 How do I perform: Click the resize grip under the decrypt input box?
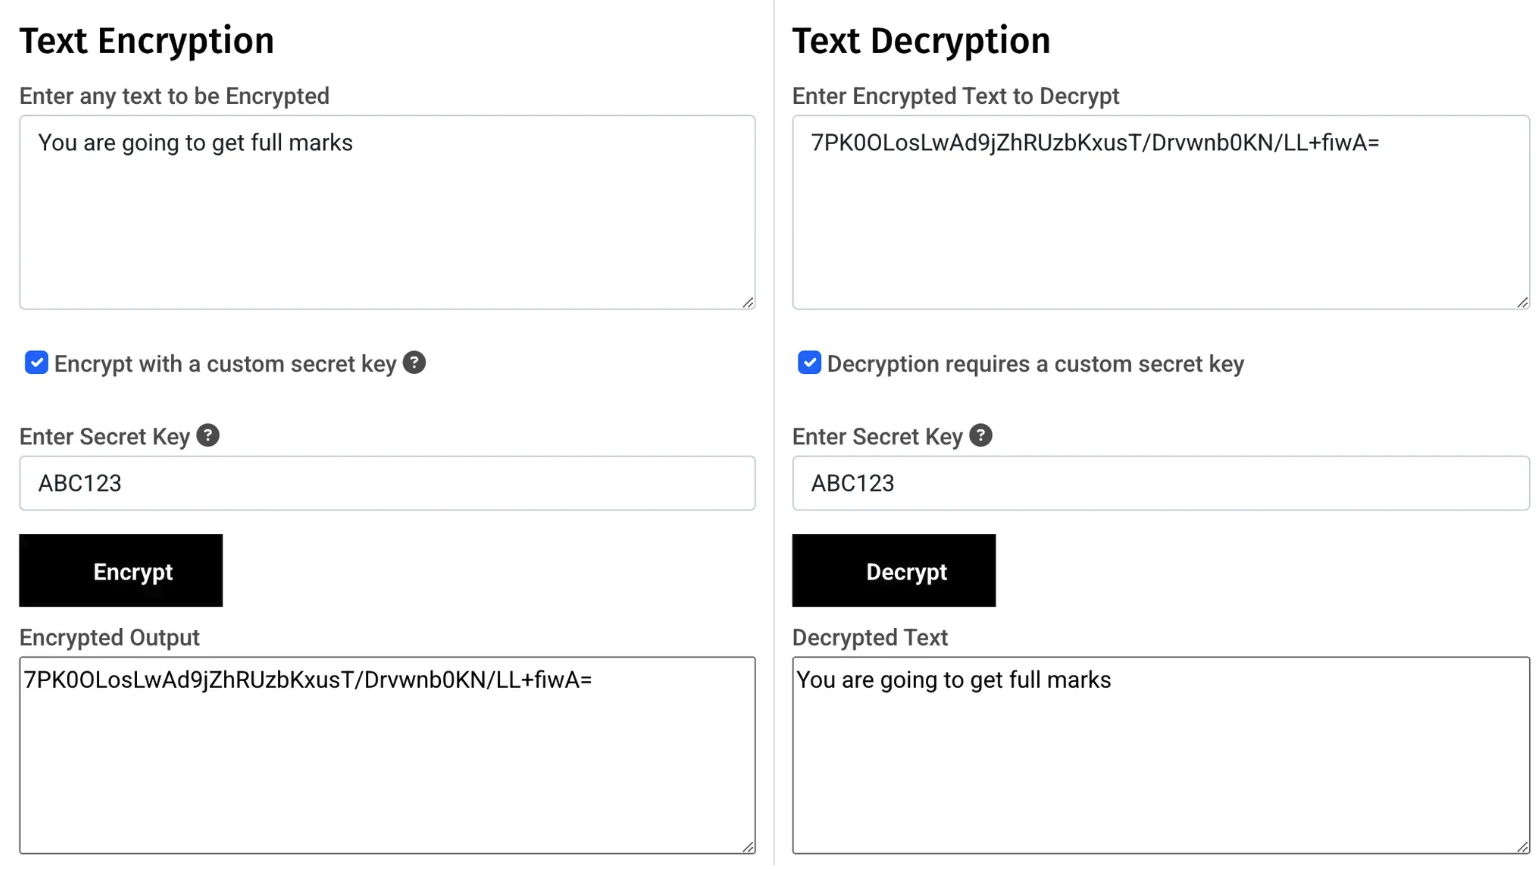1521,300
